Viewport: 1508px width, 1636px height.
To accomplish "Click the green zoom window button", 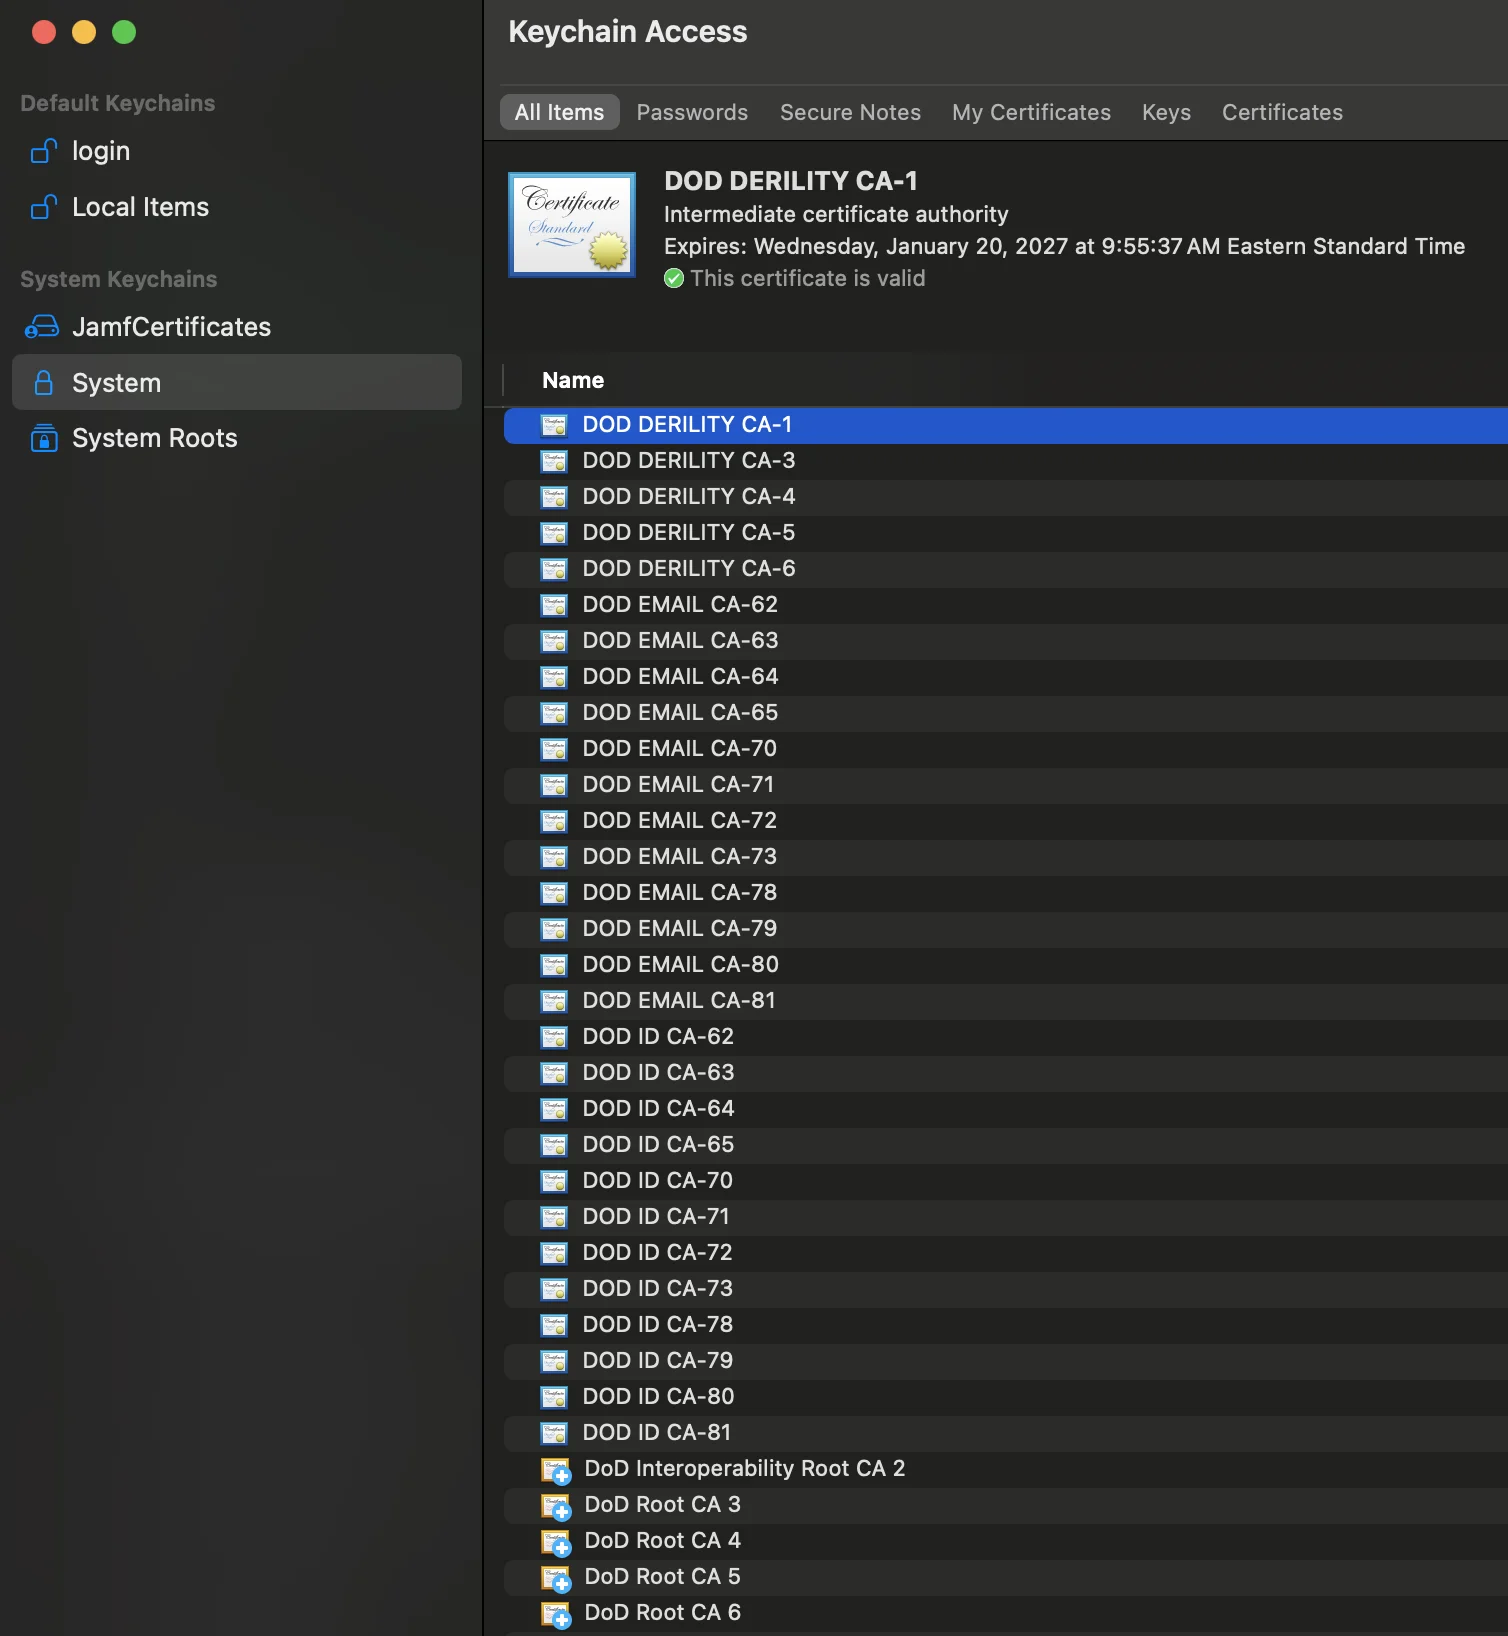I will (x=124, y=32).
